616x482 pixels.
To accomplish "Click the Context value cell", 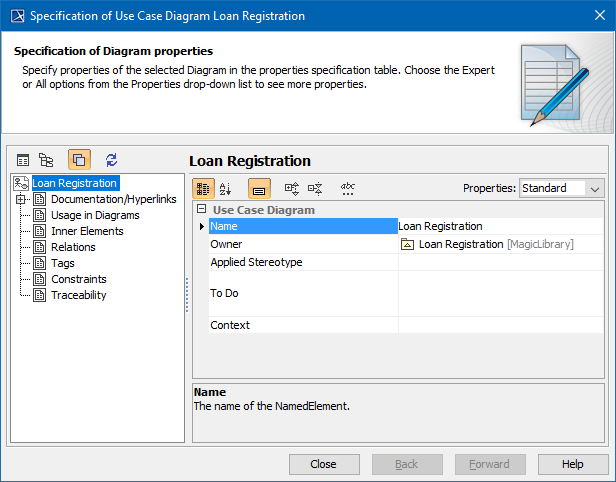I will 500,325.
